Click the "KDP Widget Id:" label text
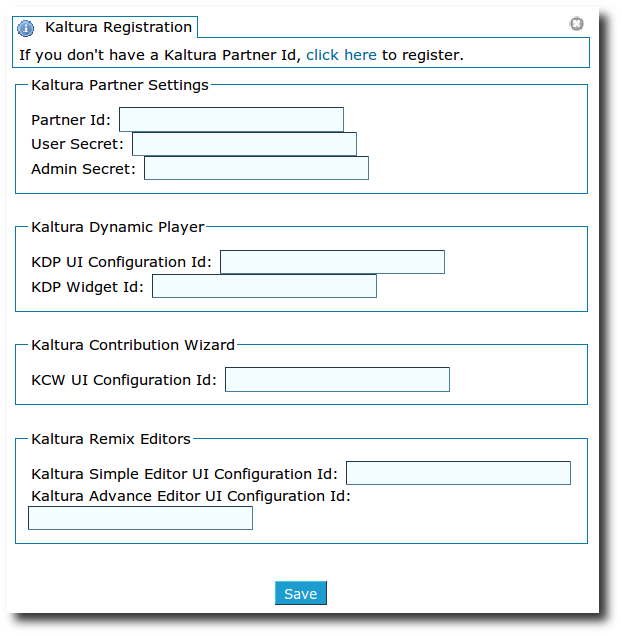The width and height of the screenshot is (622, 636). pyautogui.click(x=87, y=287)
